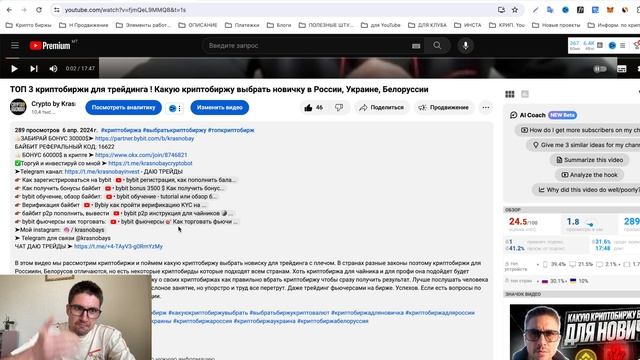Open the krasnobays Instagram link

point(84,230)
